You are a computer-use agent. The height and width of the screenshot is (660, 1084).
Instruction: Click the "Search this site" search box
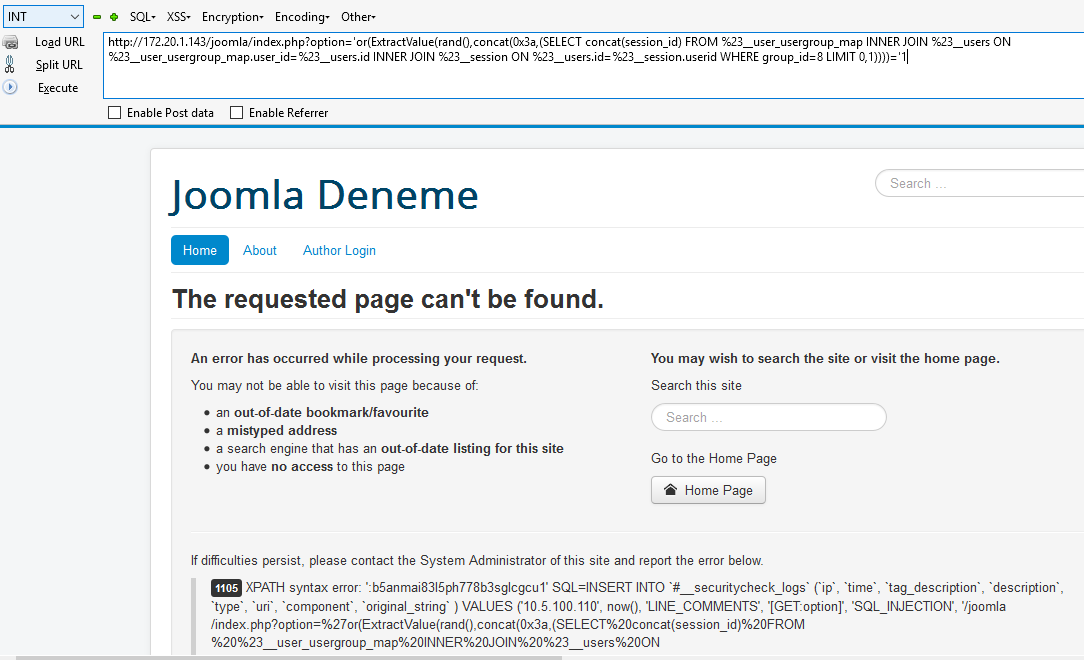tap(769, 417)
